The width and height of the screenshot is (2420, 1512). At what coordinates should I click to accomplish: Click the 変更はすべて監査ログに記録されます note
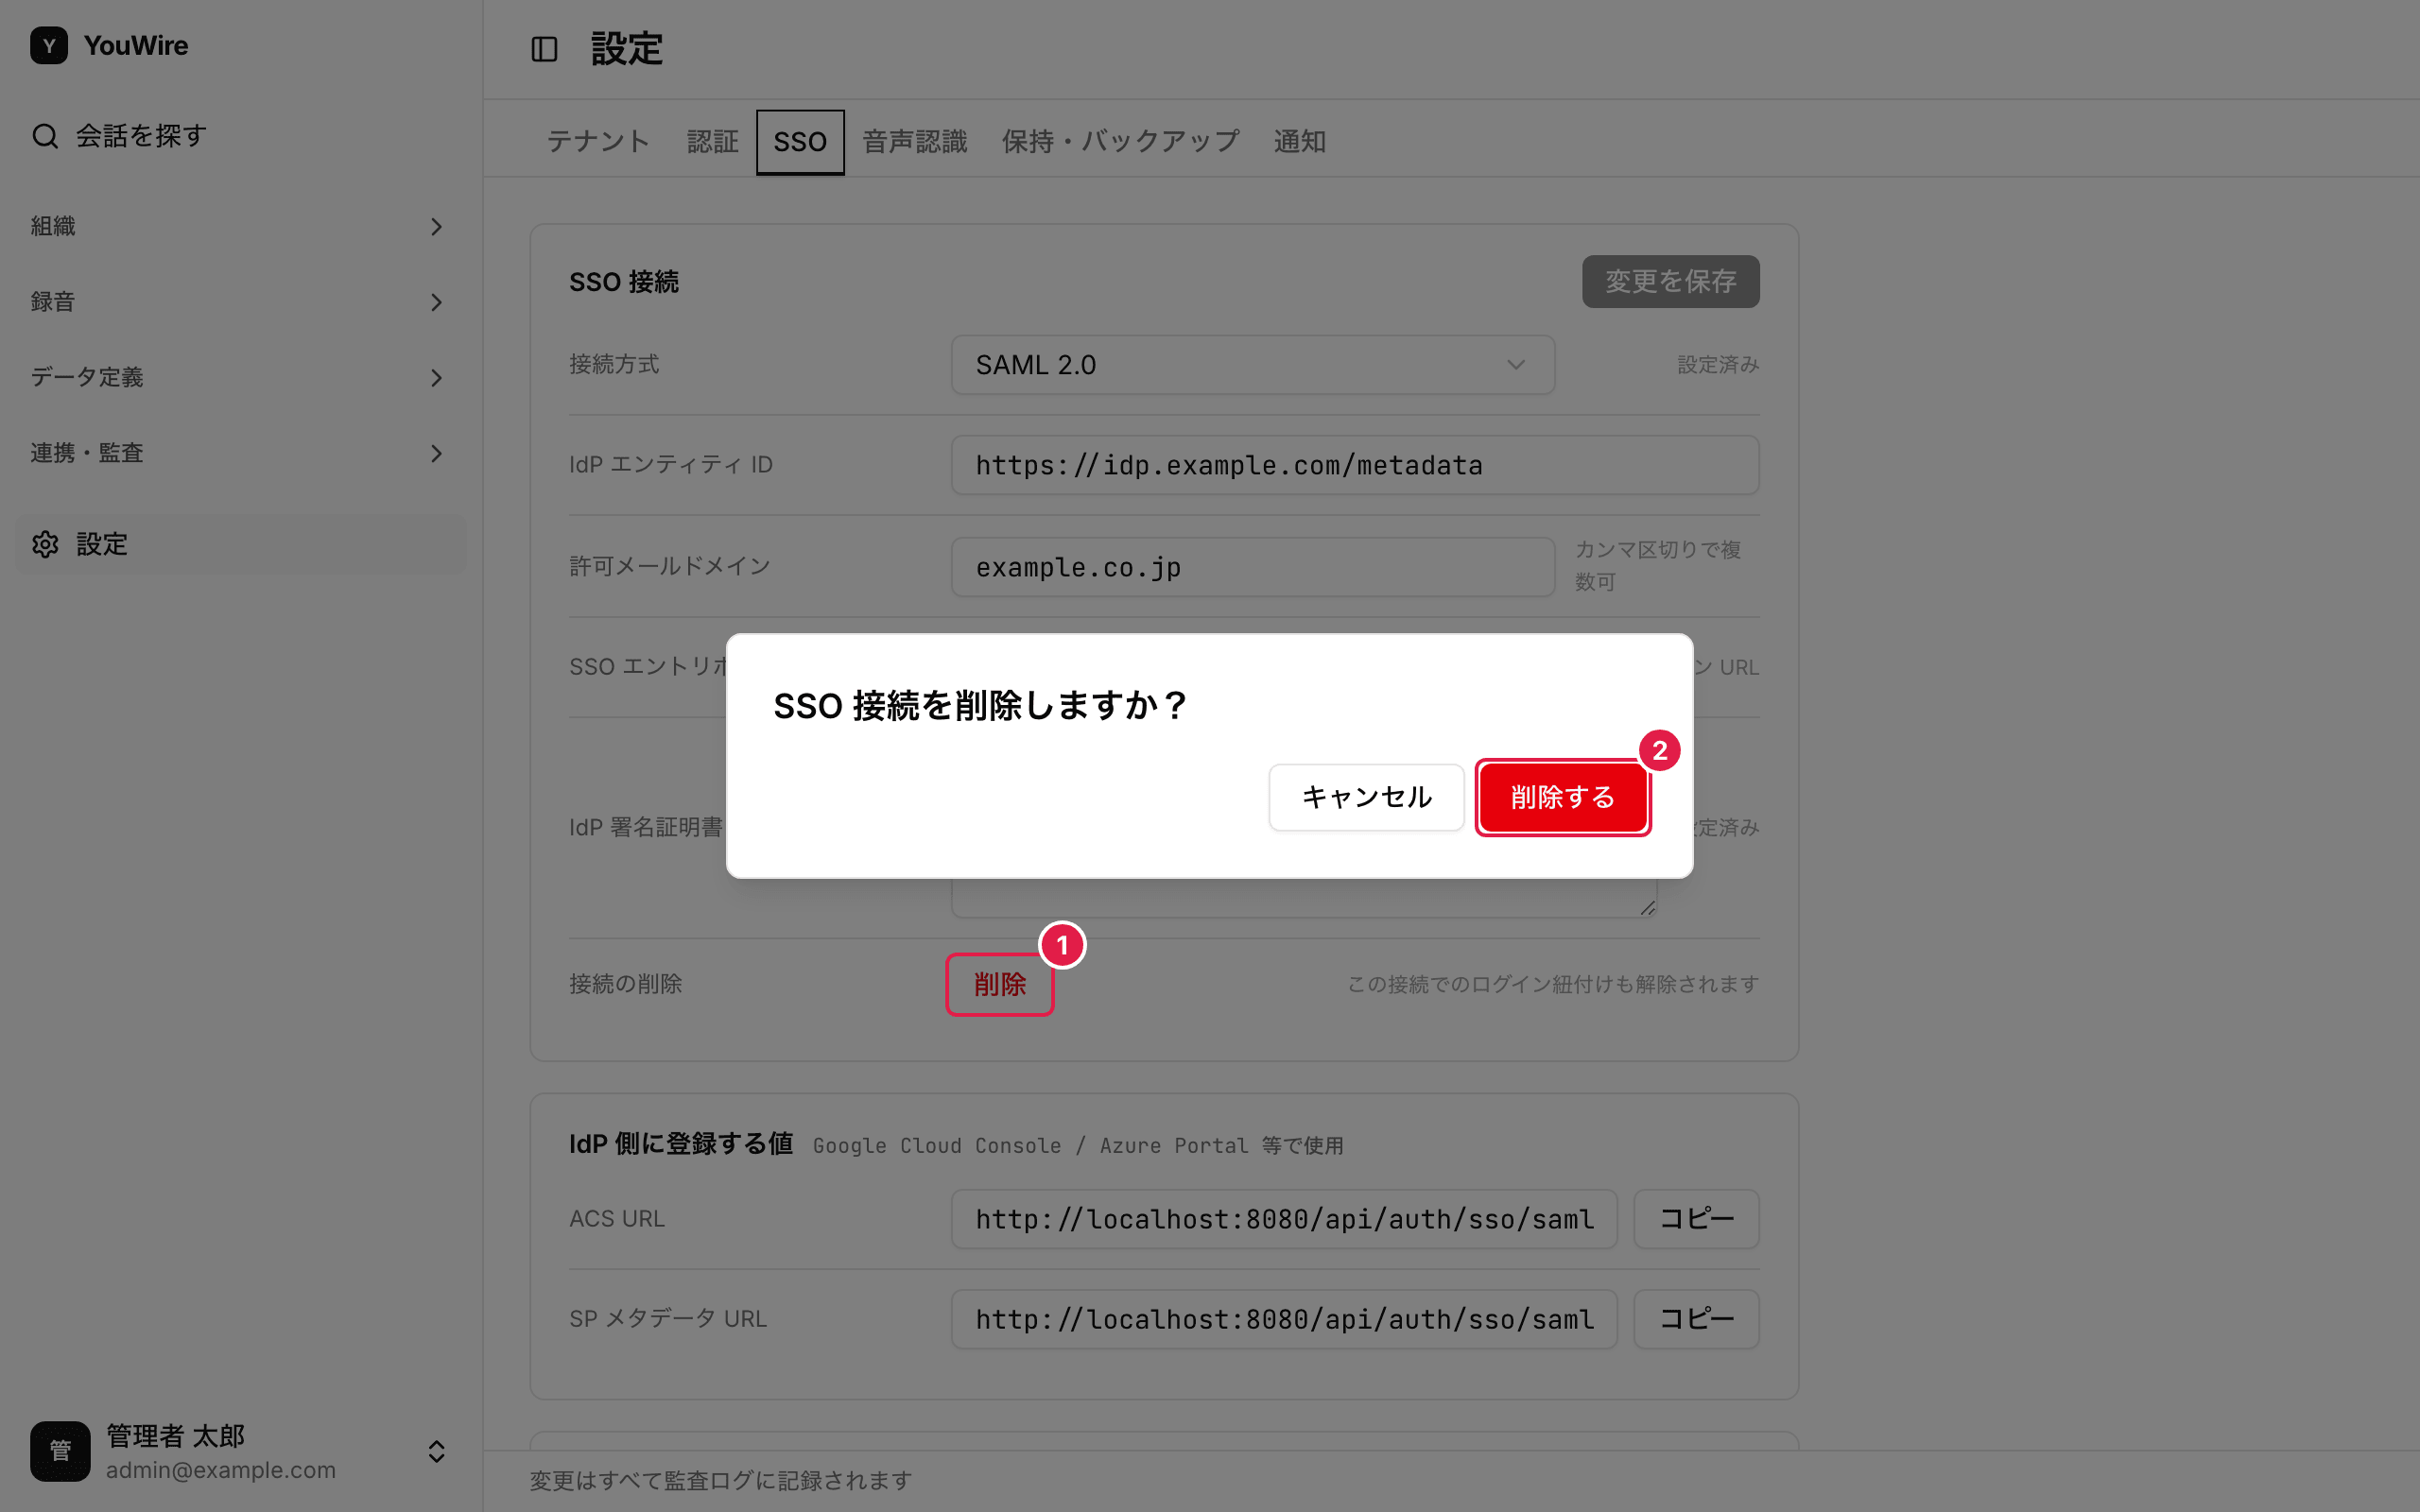pos(720,1481)
